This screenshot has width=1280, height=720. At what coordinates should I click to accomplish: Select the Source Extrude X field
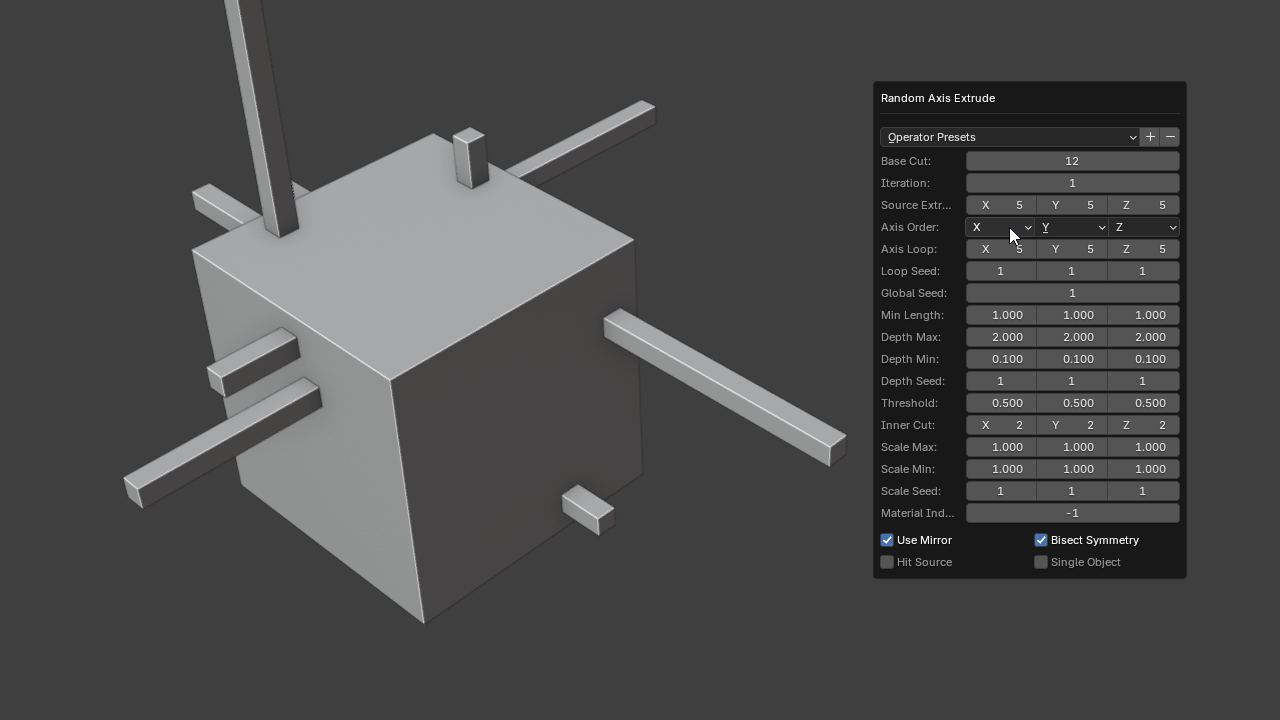point(1000,205)
